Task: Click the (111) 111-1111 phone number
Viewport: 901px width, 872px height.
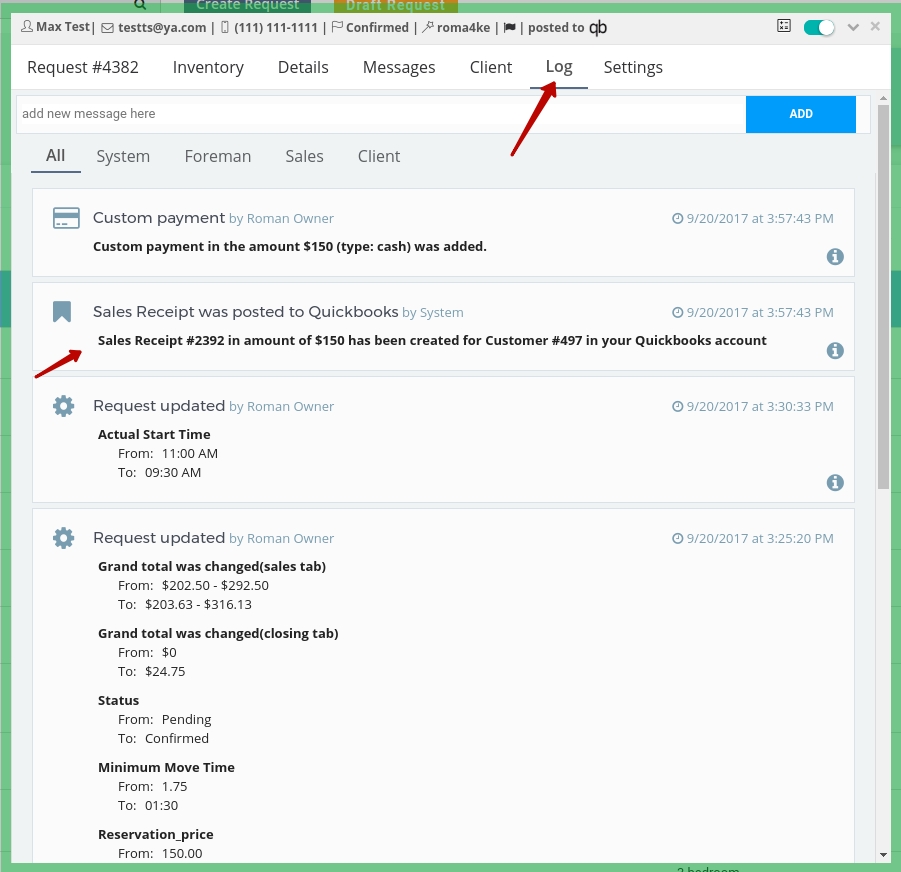Action: pyautogui.click(x=276, y=28)
